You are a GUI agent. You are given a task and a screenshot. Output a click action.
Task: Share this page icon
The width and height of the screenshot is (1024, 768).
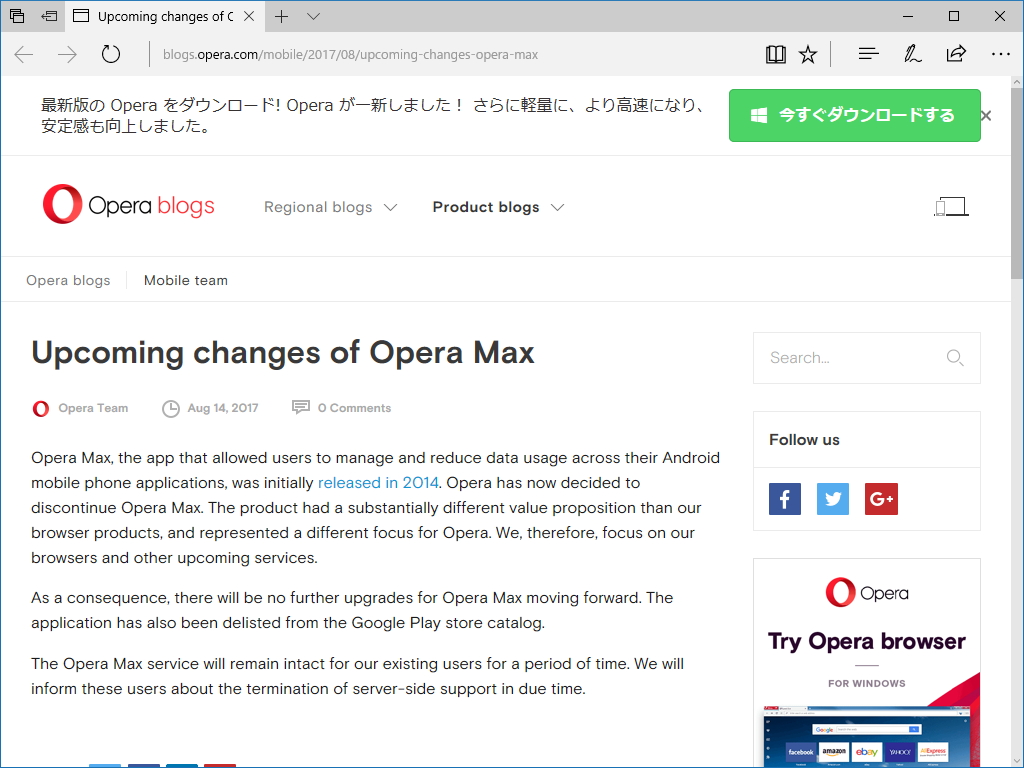click(956, 54)
